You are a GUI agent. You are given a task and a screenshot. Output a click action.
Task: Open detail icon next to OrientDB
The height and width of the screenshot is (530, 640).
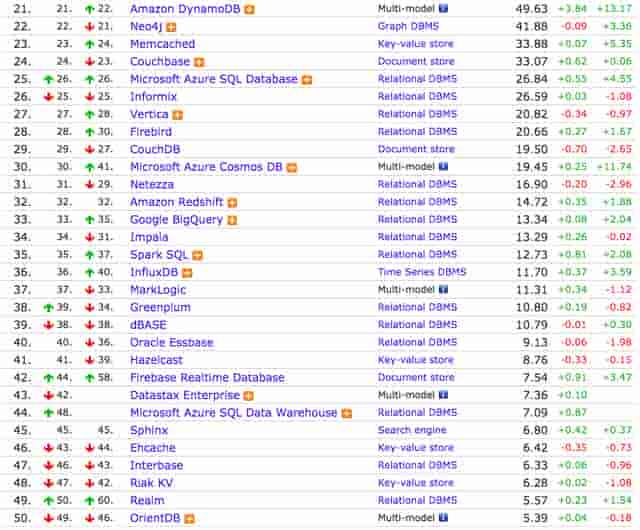point(189,519)
